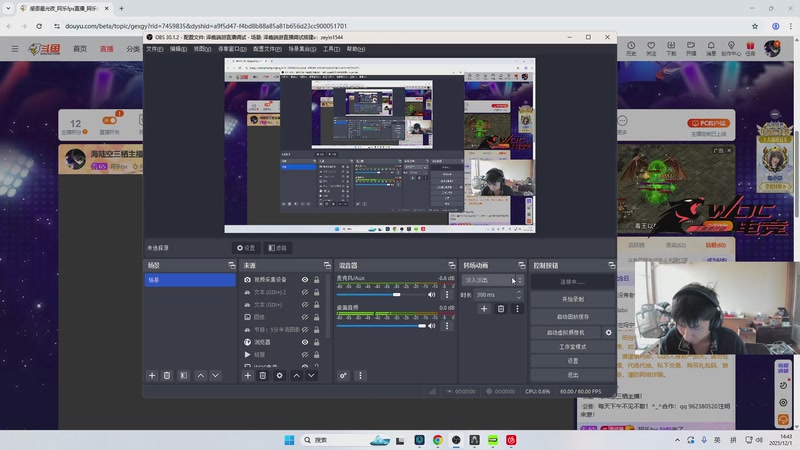Open the scene transition type dropdown
The height and width of the screenshot is (450, 800).
click(492, 280)
